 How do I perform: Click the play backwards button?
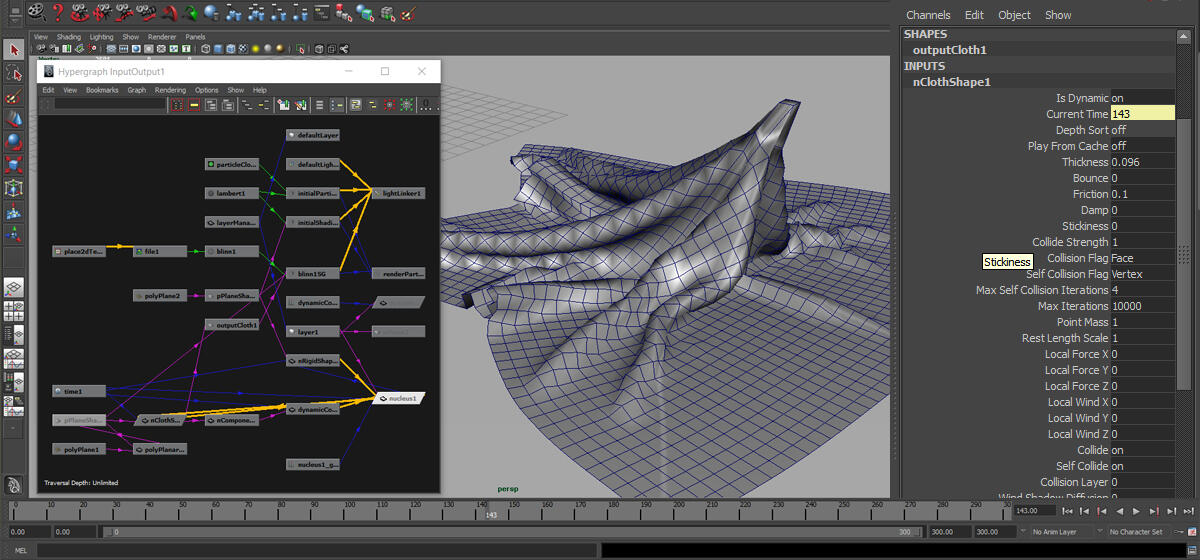pyautogui.click(x=1119, y=511)
